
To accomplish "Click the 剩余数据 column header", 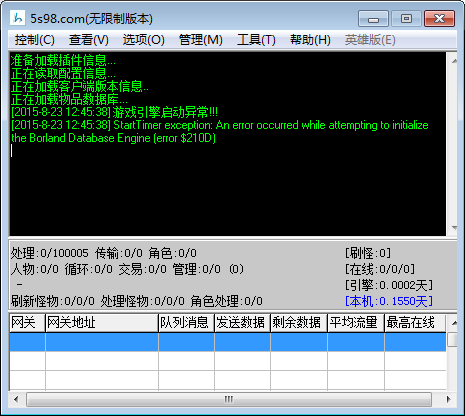I will pos(299,323).
